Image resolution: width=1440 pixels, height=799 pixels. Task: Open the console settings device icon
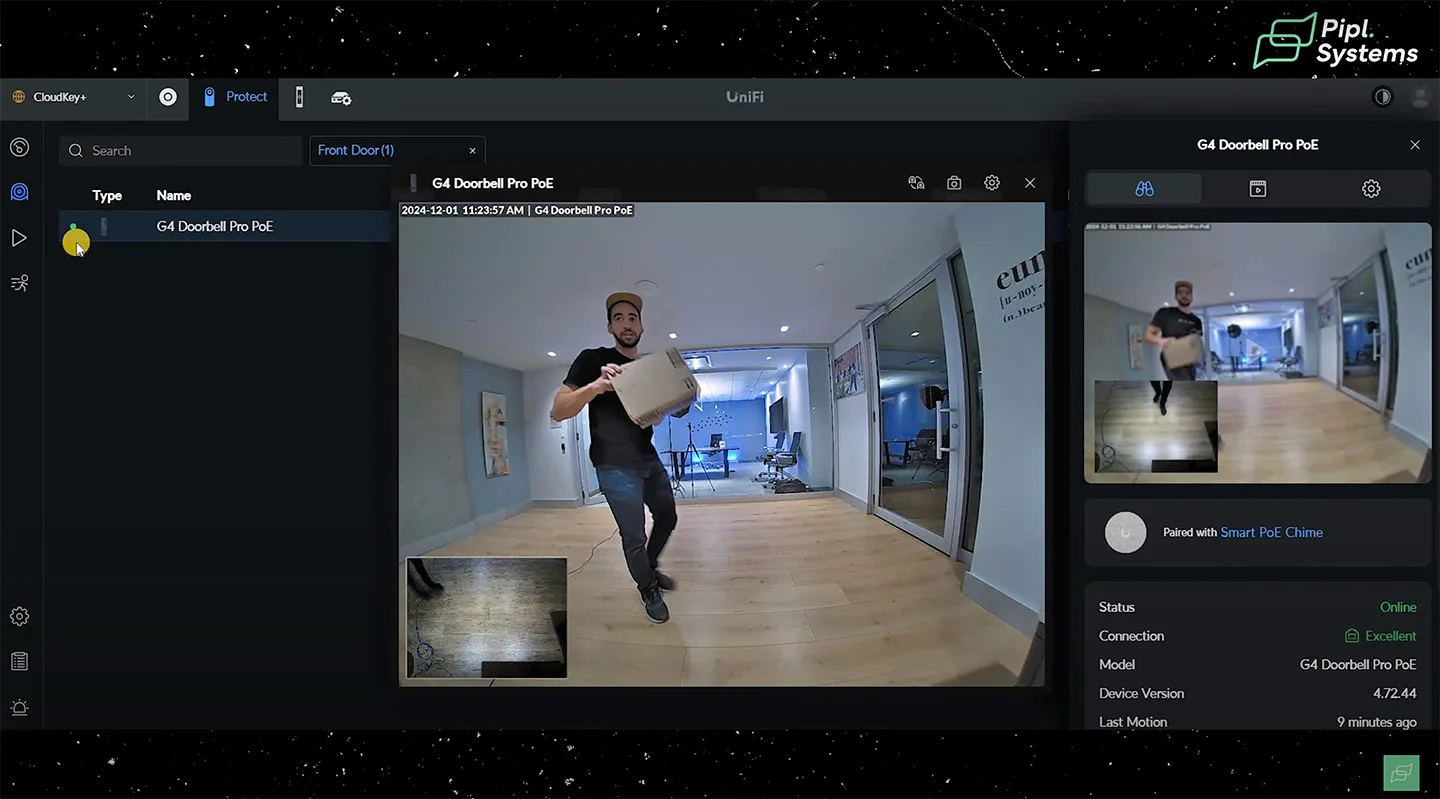pyautogui.click(x=341, y=98)
